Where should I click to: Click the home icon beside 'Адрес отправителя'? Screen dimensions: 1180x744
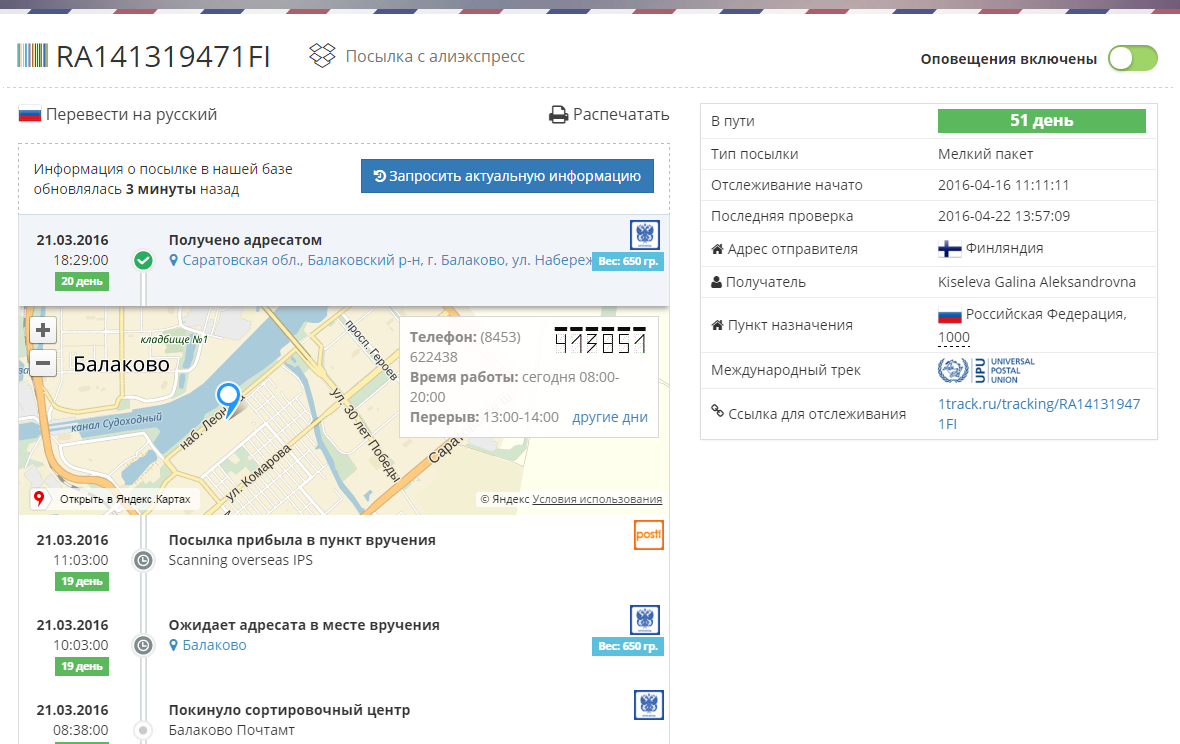(x=717, y=249)
